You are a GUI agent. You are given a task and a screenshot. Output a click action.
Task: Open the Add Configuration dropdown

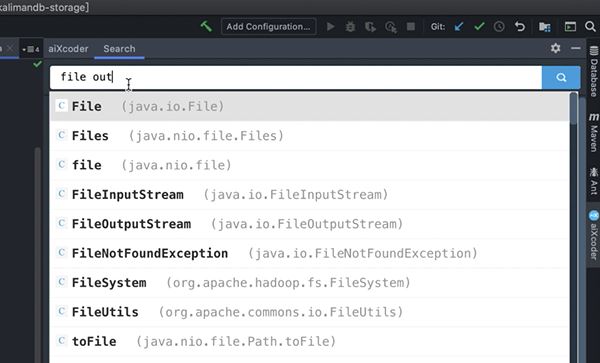[x=268, y=26]
